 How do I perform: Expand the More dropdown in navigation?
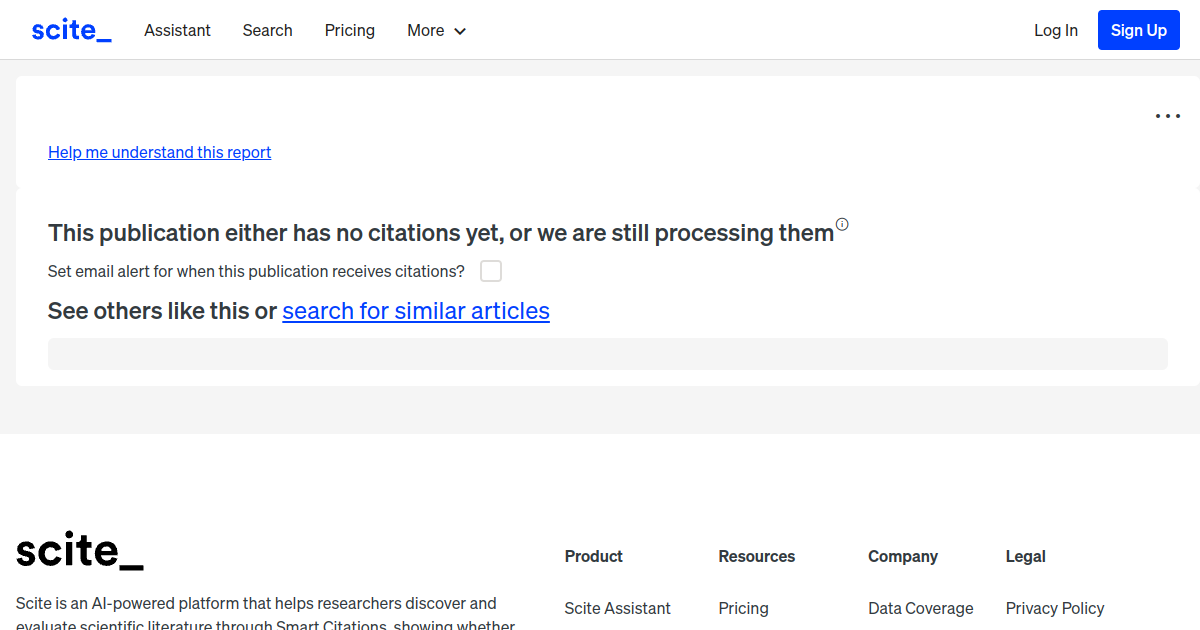436,30
